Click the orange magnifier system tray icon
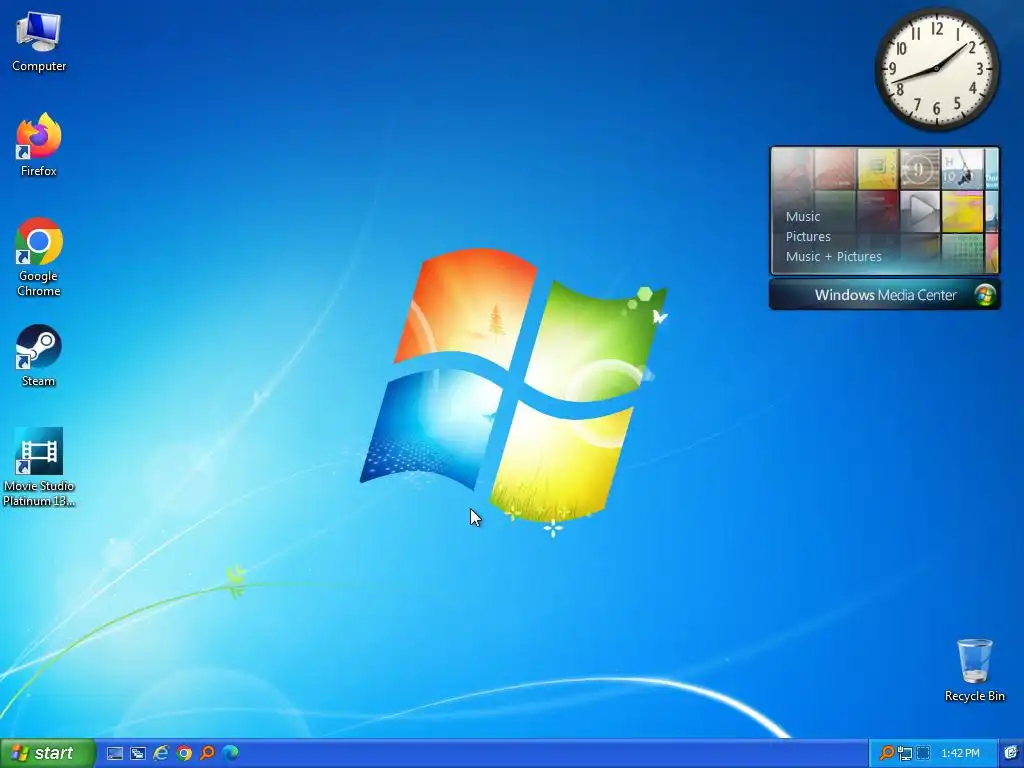1024x768 pixels. 887,753
